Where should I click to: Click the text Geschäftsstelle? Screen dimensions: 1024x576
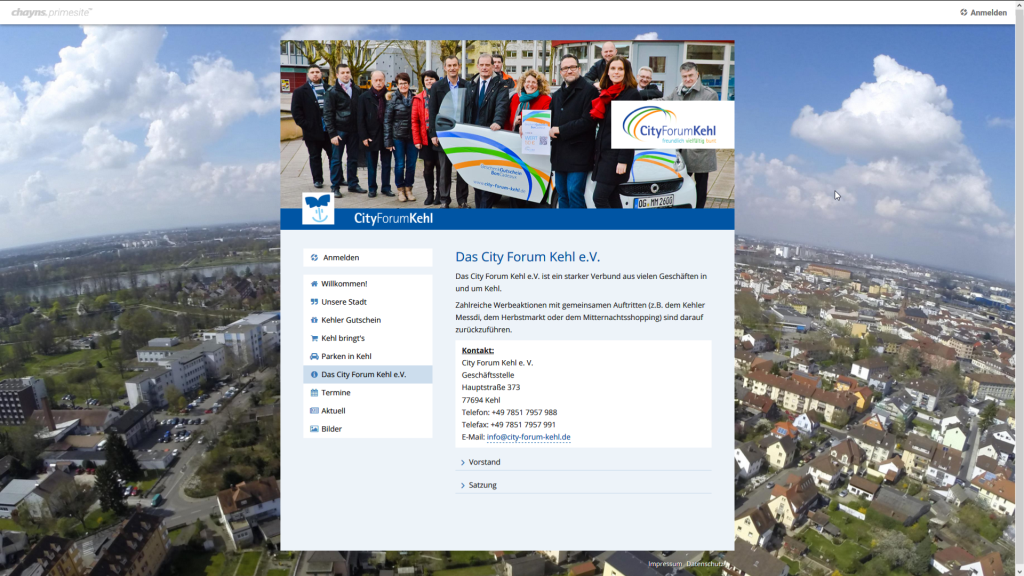pos(488,376)
